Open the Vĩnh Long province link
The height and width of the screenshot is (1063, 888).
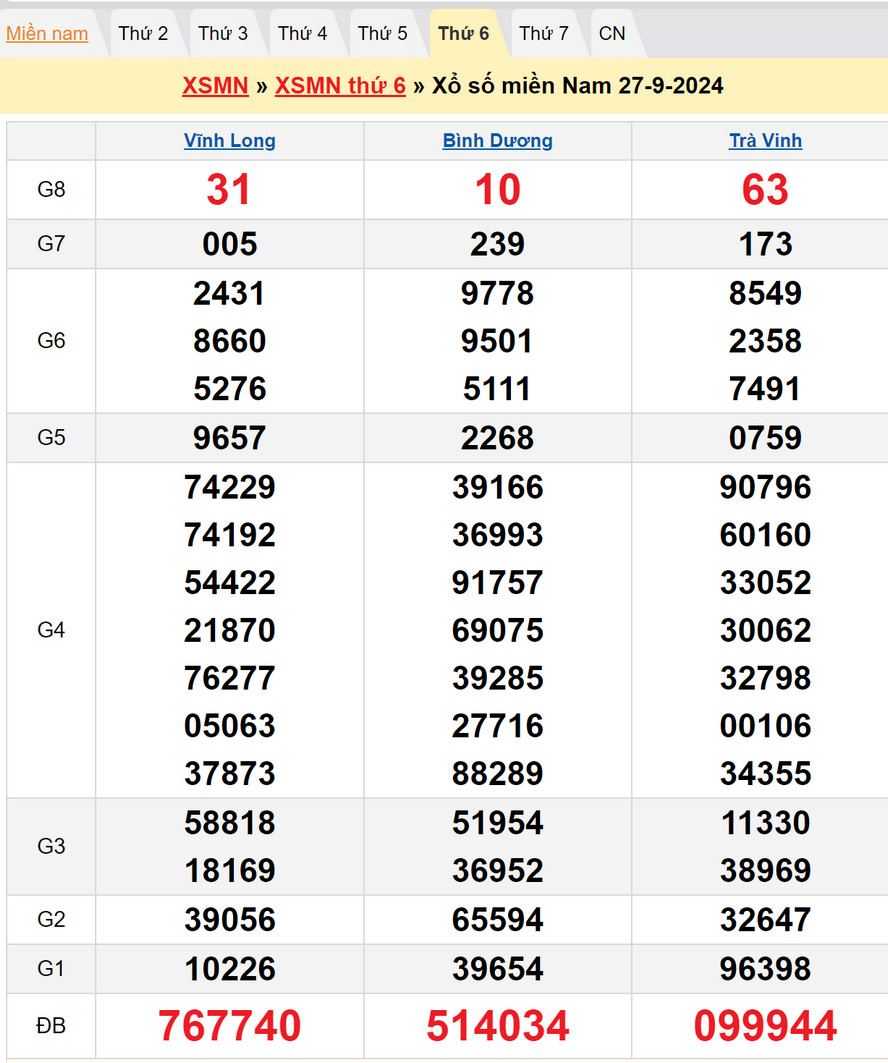(x=230, y=141)
